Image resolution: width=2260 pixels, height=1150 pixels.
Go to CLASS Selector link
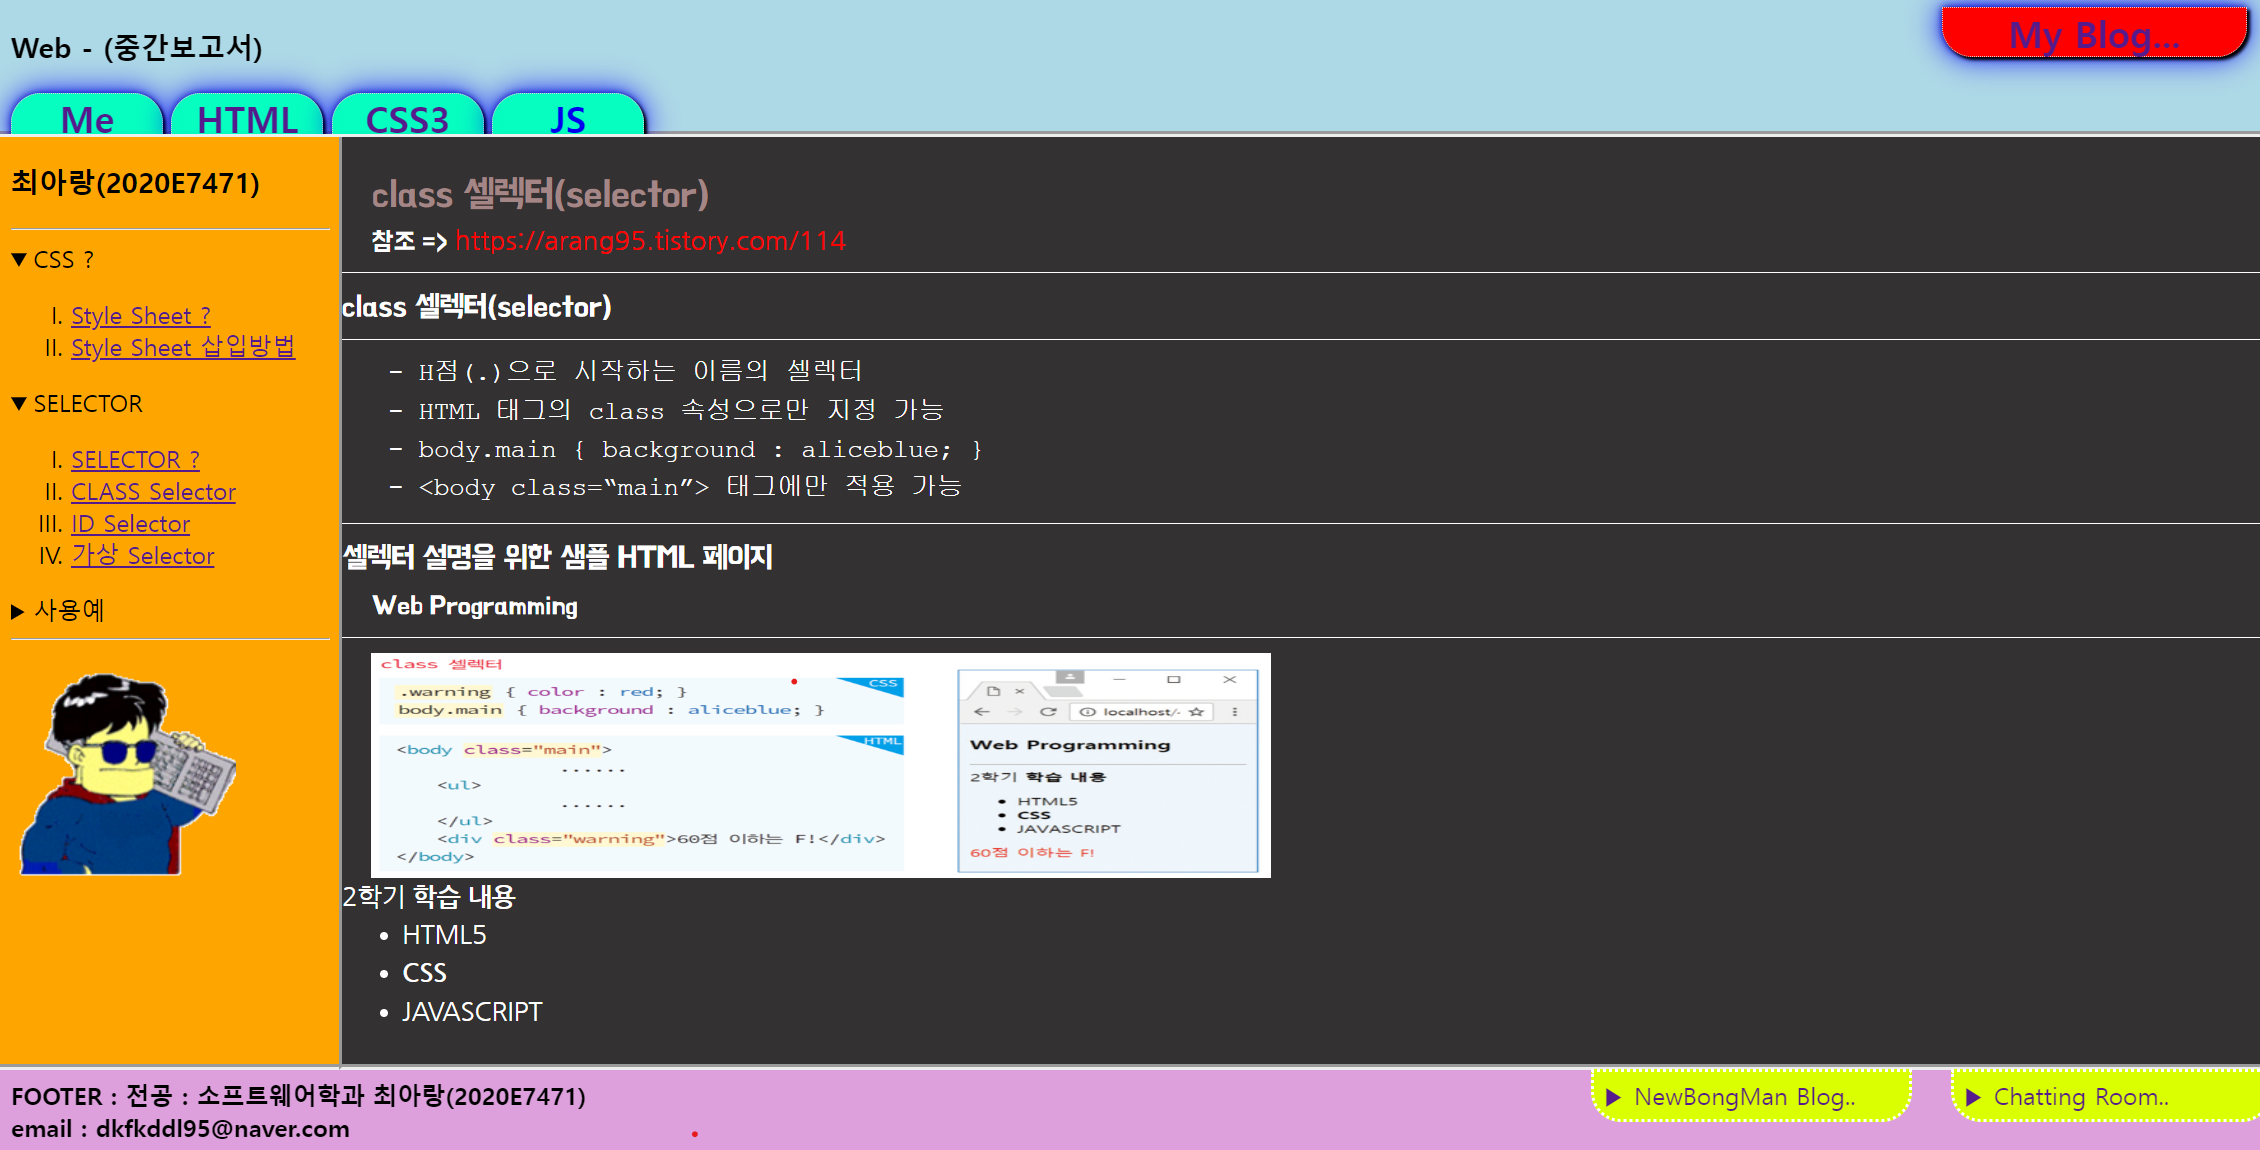tap(153, 492)
